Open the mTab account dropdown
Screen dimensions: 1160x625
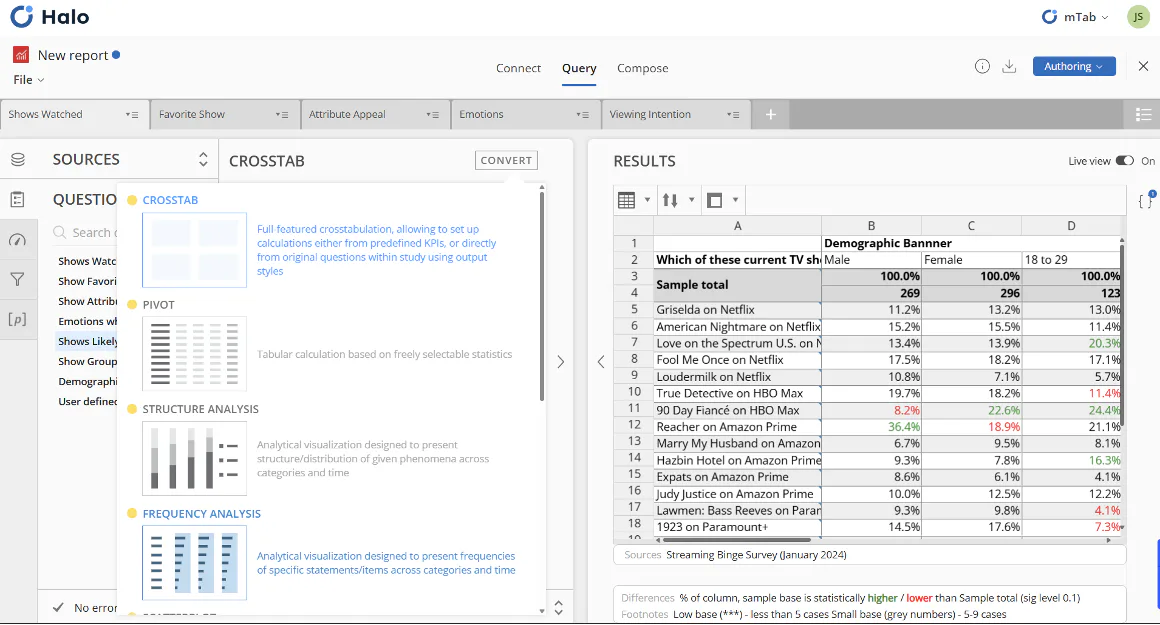tap(1075, 17)
